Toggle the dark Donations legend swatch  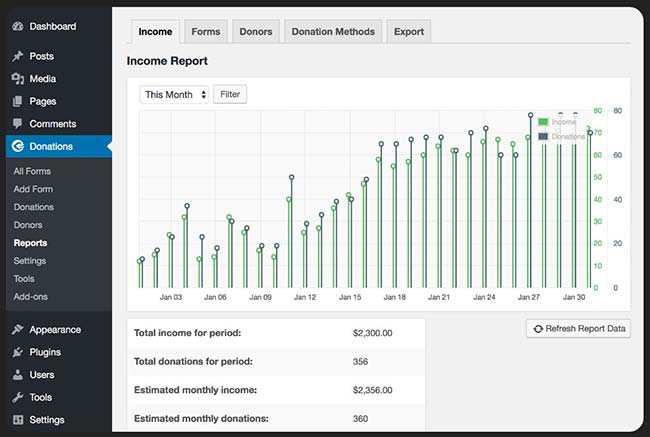pos(543,136)
